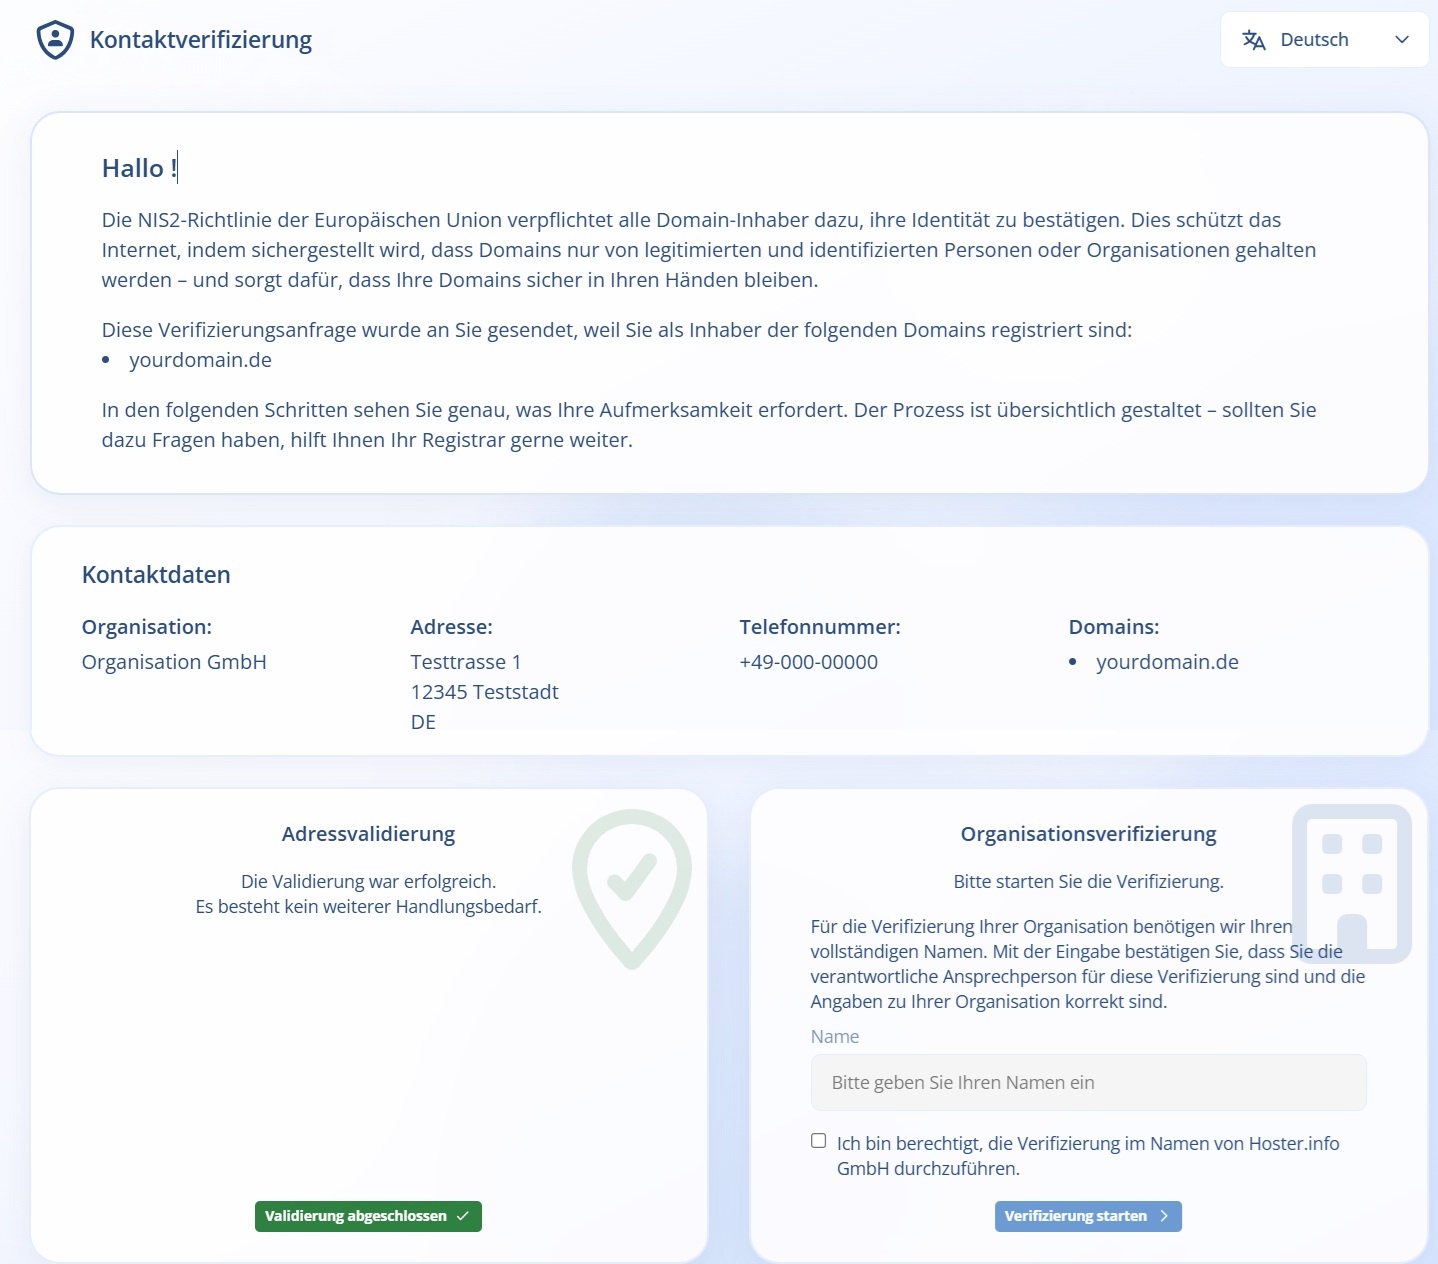This screenshot has width=1438, height=1264.
Task: Focus the Name input field
Action: 1088,1082
